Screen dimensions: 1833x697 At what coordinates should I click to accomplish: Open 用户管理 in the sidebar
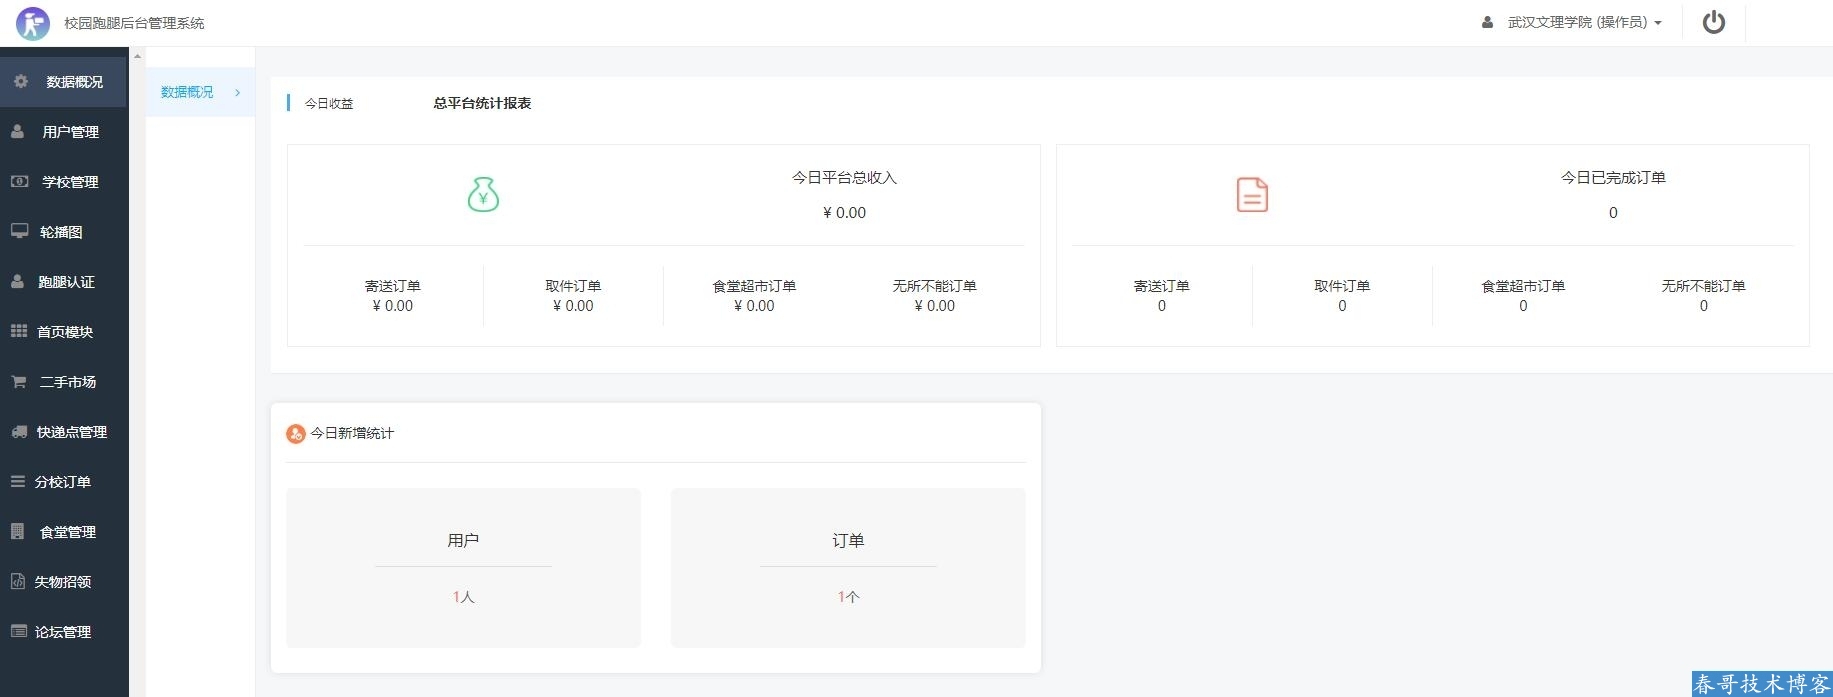tap(69, 132)
